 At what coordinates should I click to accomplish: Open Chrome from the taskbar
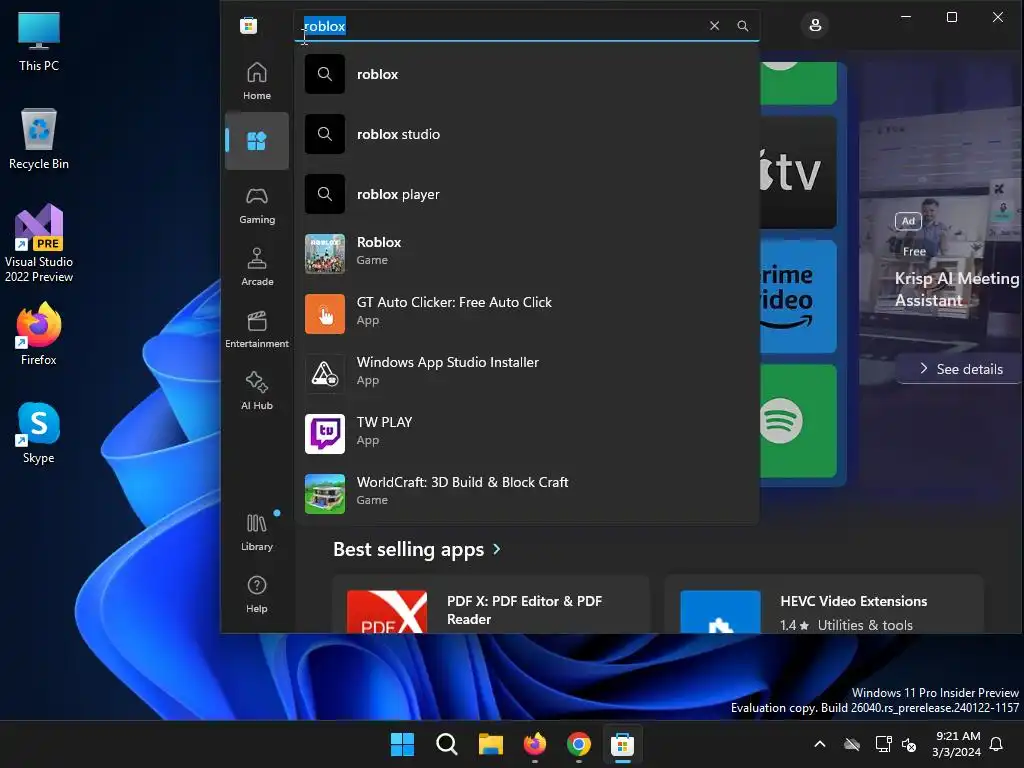click(579, 744)
